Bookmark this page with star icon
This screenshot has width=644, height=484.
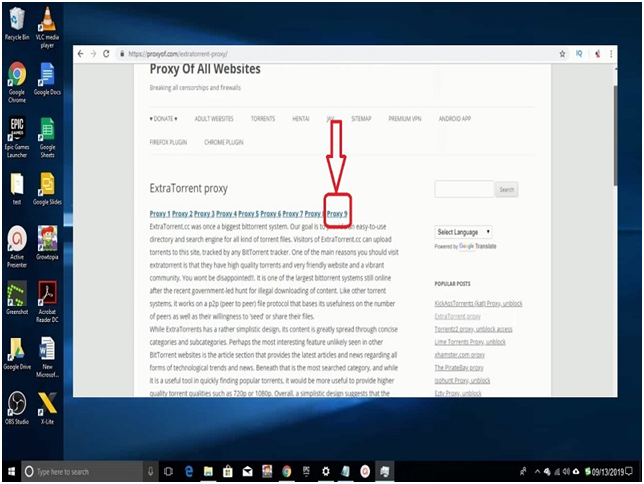(x=562, y=54)
